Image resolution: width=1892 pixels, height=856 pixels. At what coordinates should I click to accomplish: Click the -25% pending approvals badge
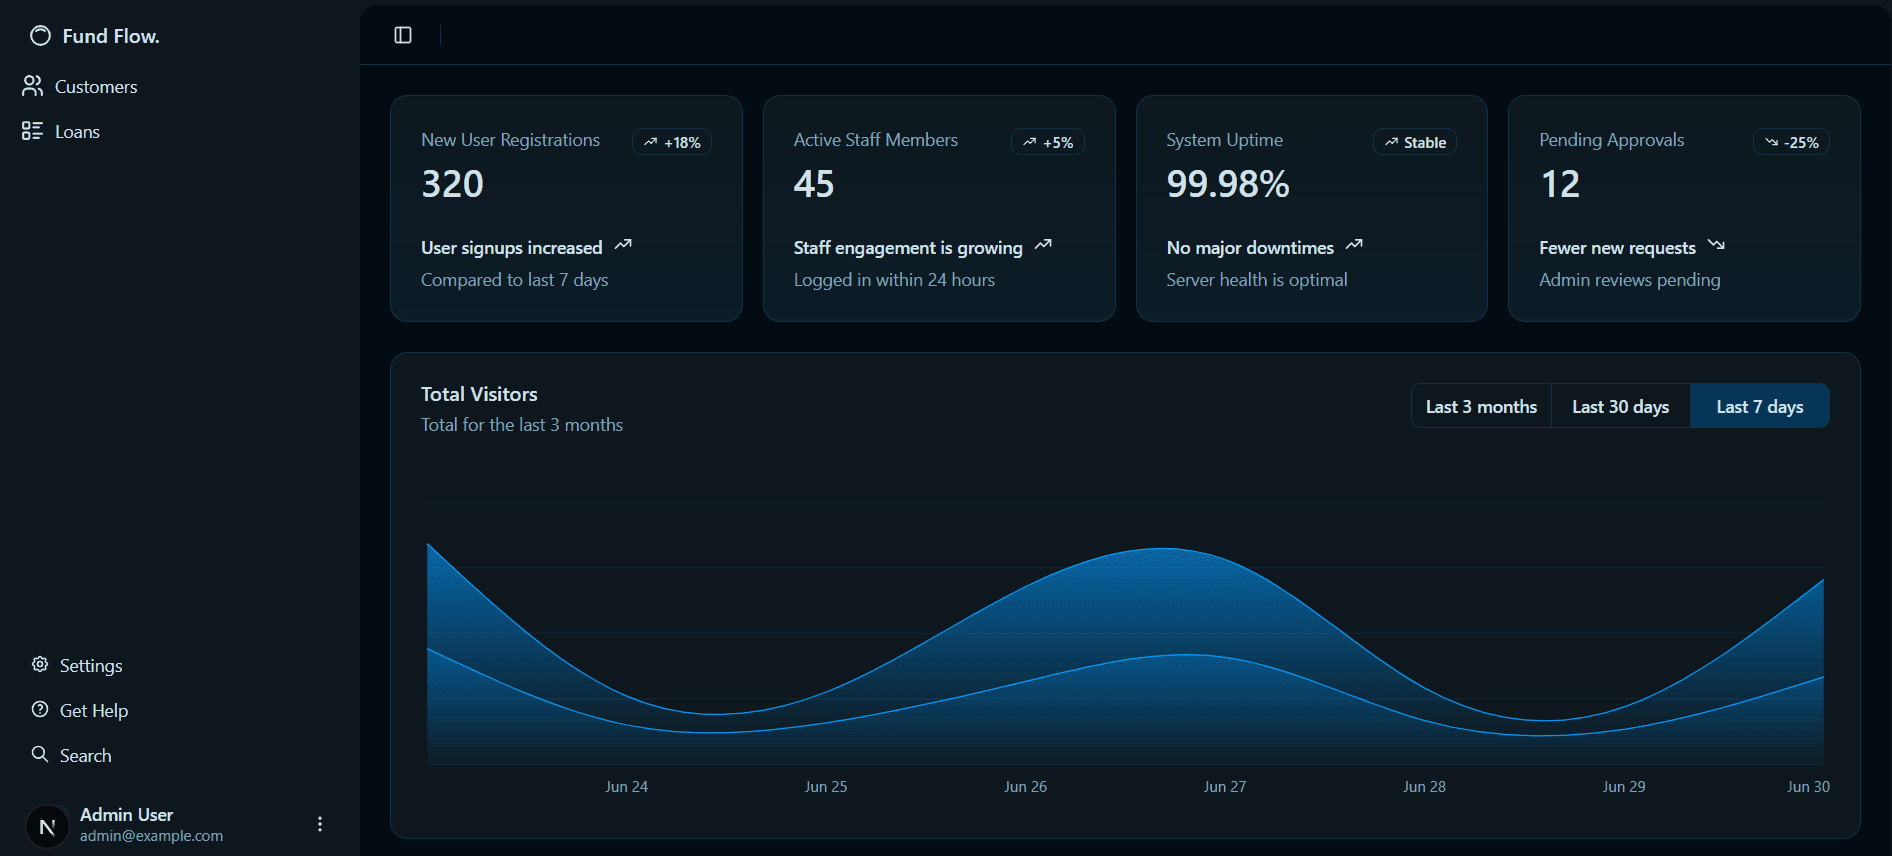click(1791, 142)
